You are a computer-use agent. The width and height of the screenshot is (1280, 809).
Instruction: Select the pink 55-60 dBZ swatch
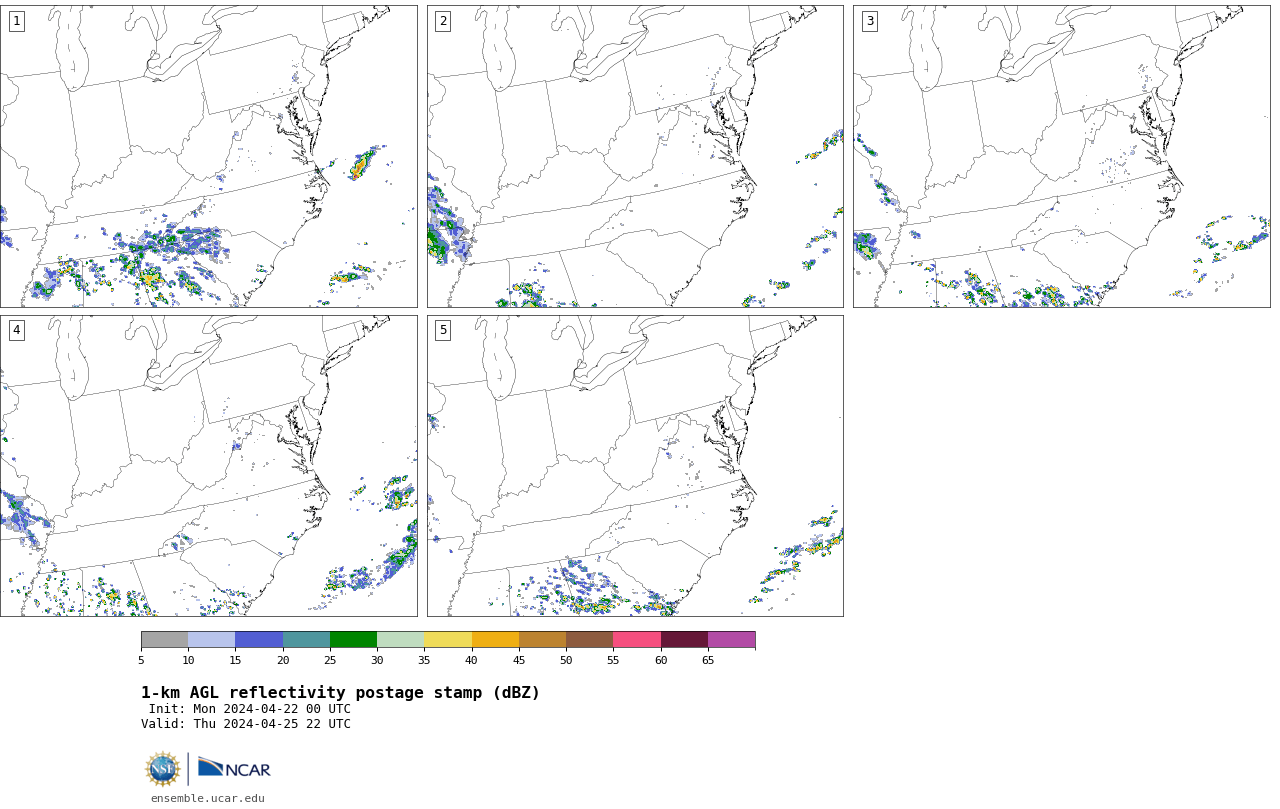(637, 640)
